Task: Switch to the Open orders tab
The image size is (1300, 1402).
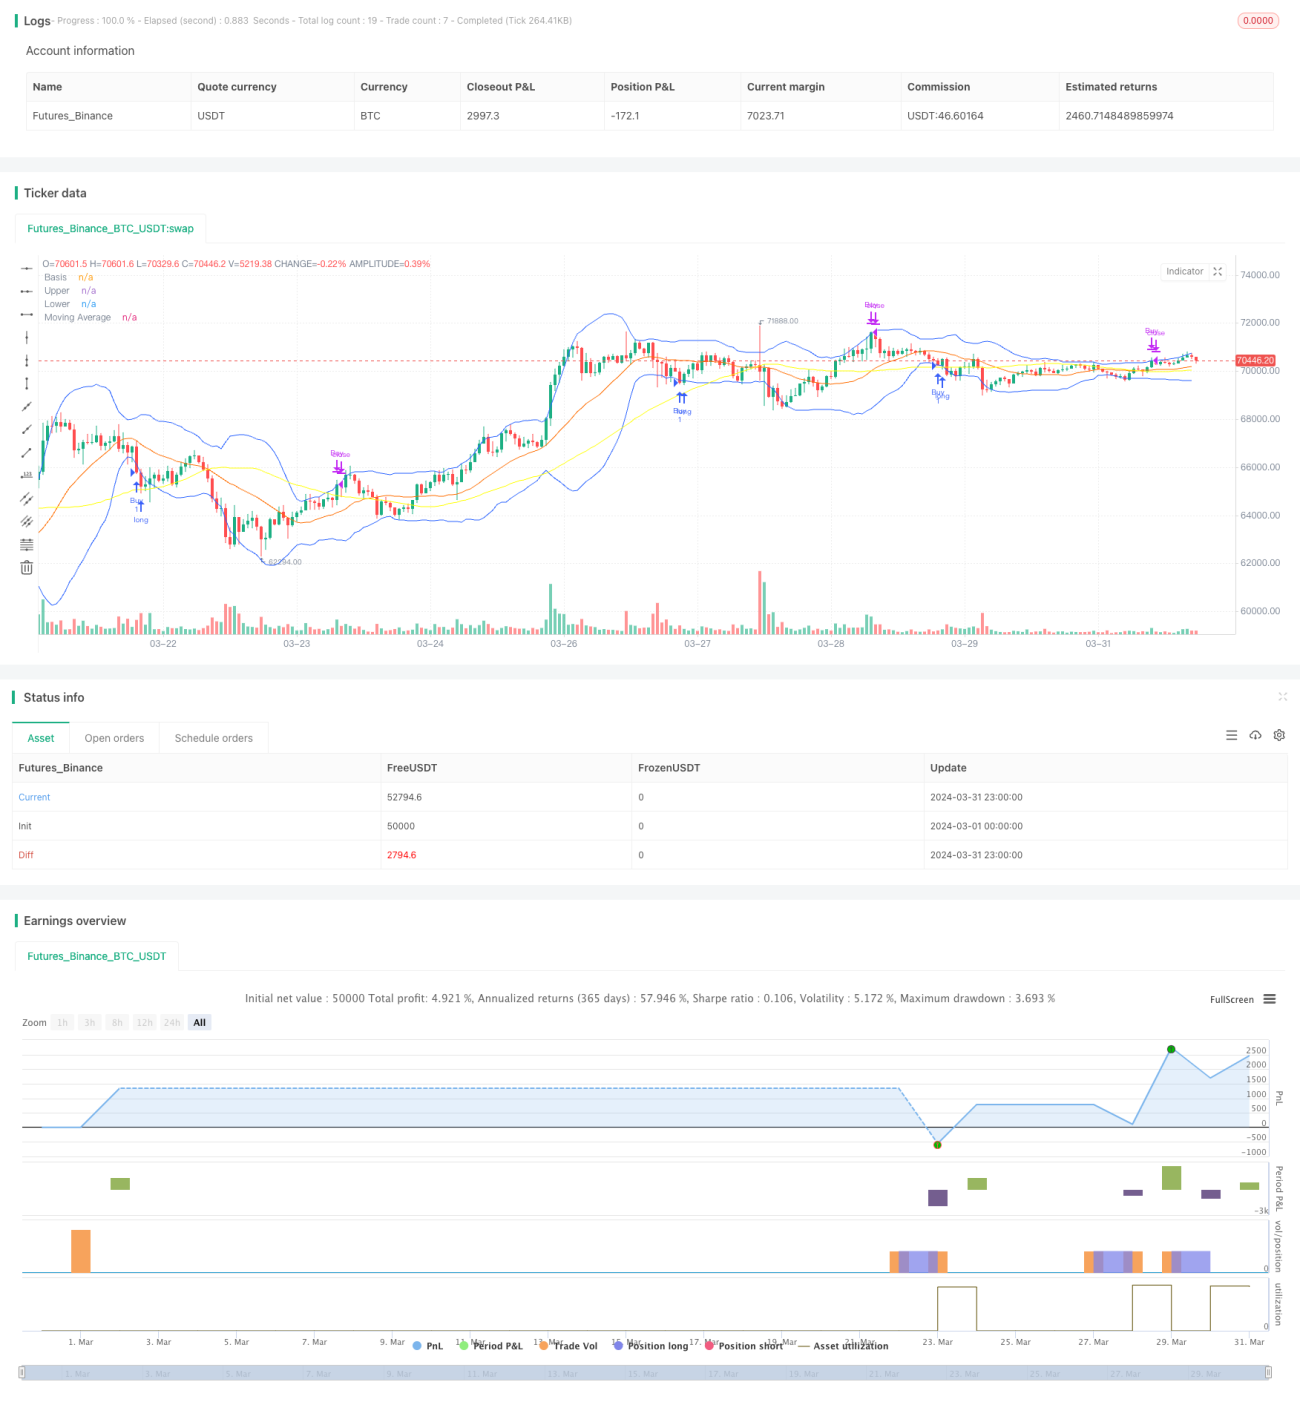Action: 114,738
